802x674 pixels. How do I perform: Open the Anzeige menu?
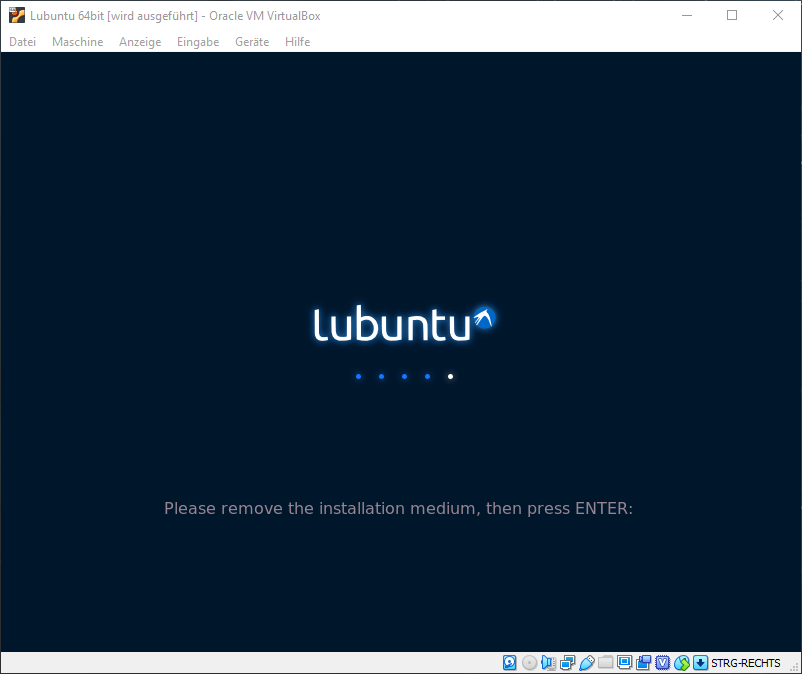tap(140, 42)
